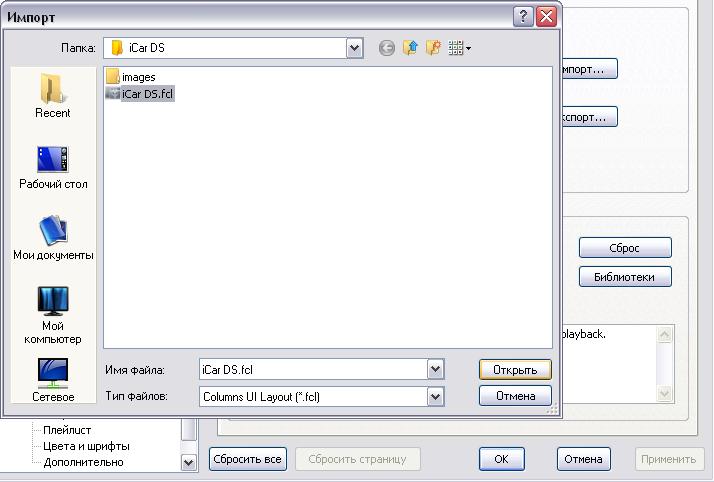The height and width of the screenshot is (482, 714).
Task: Select Цвета и шрифты in the tree
Action: point(86,446)
